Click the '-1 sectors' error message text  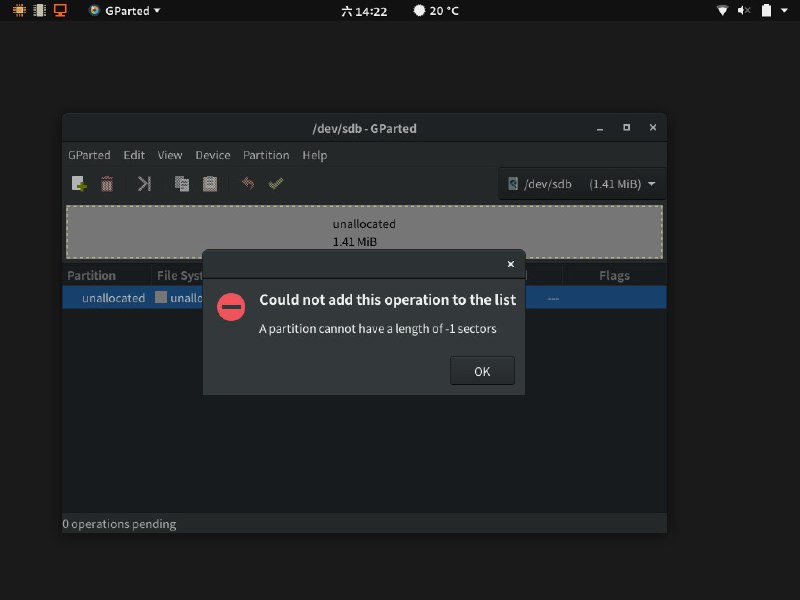point(378,329)
